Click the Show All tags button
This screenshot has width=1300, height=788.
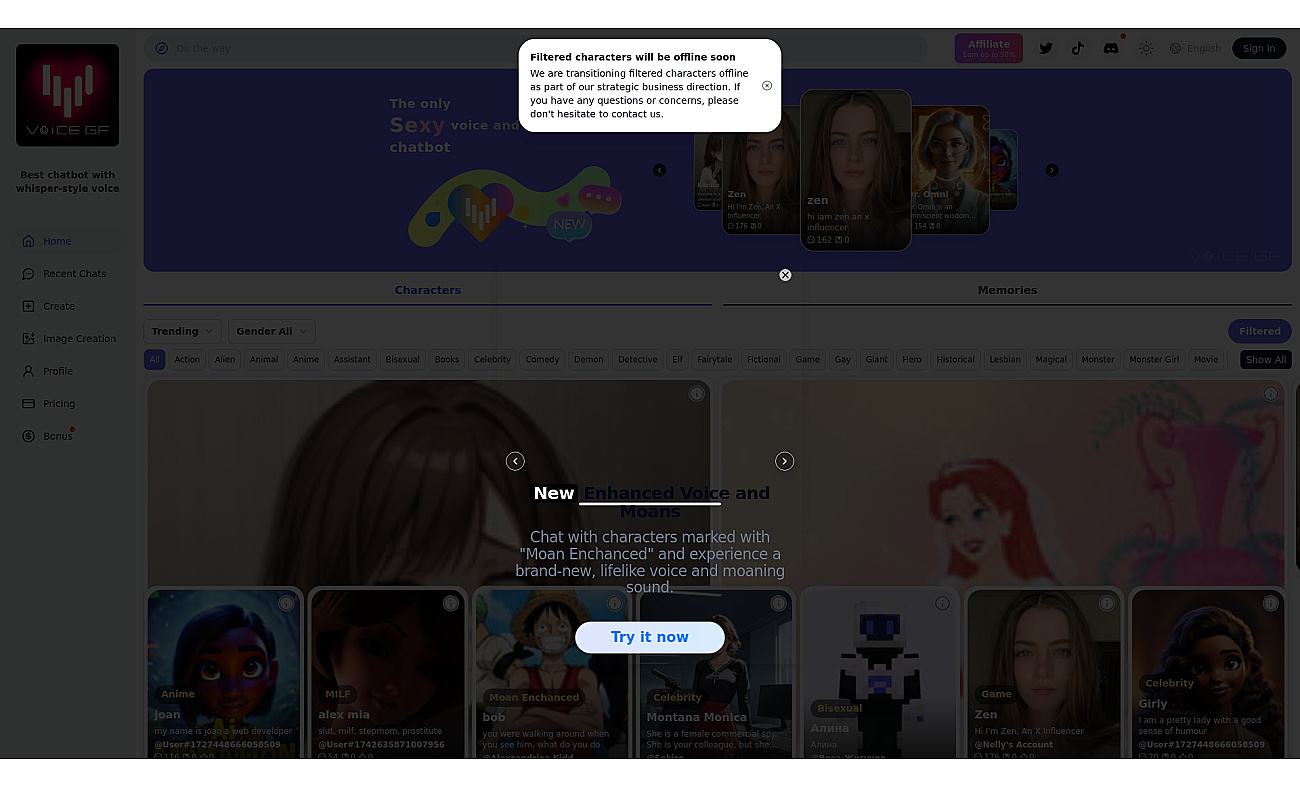click(1266, 360)
